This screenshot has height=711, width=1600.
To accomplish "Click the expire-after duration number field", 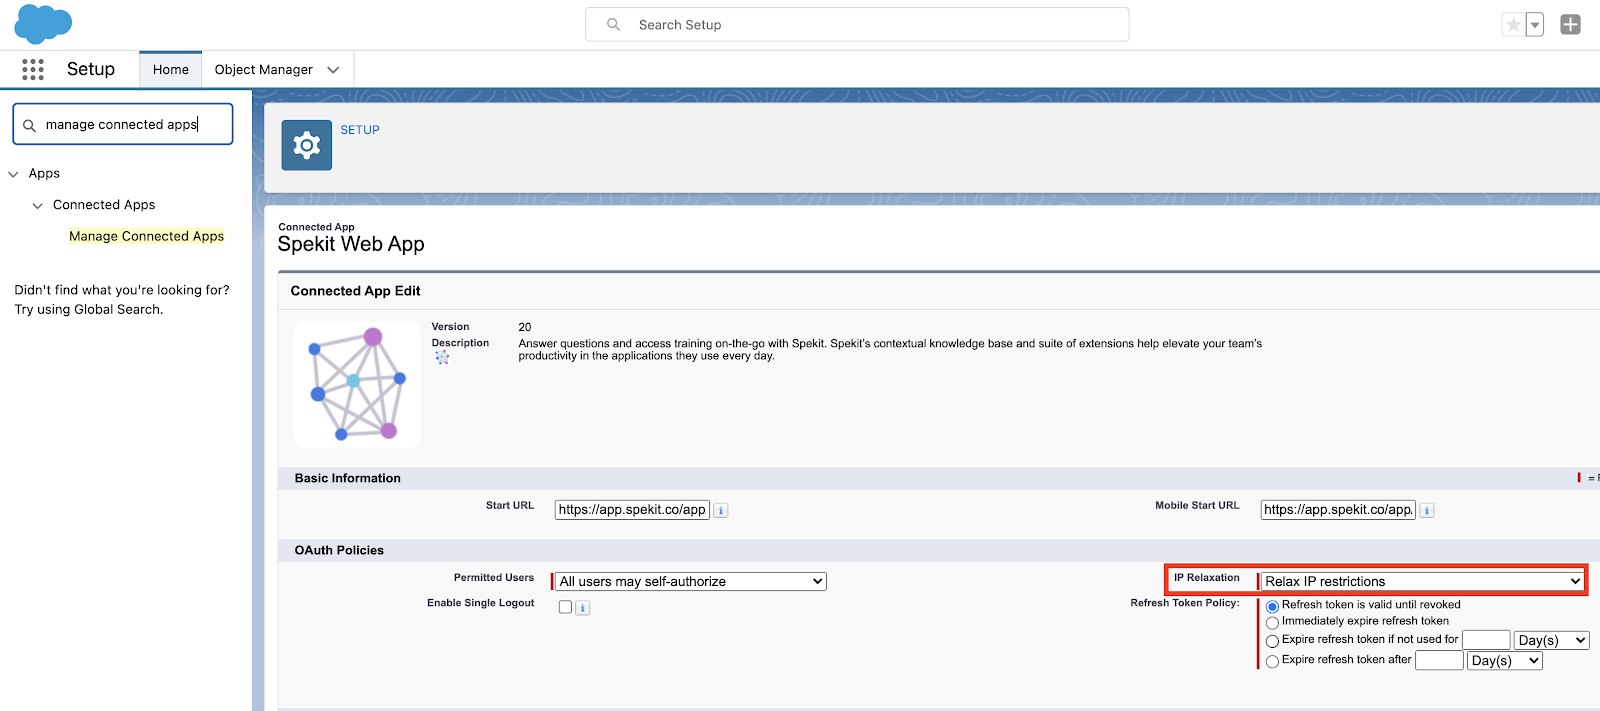I will point(1440,660).
